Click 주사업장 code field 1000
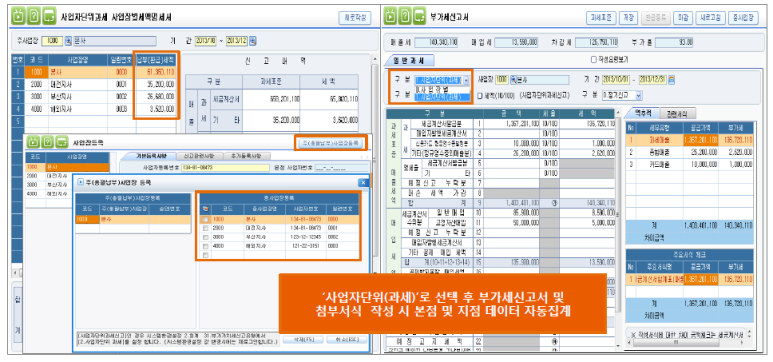The width and height of the screenshot is (773, 362). (x=52, y=41)
